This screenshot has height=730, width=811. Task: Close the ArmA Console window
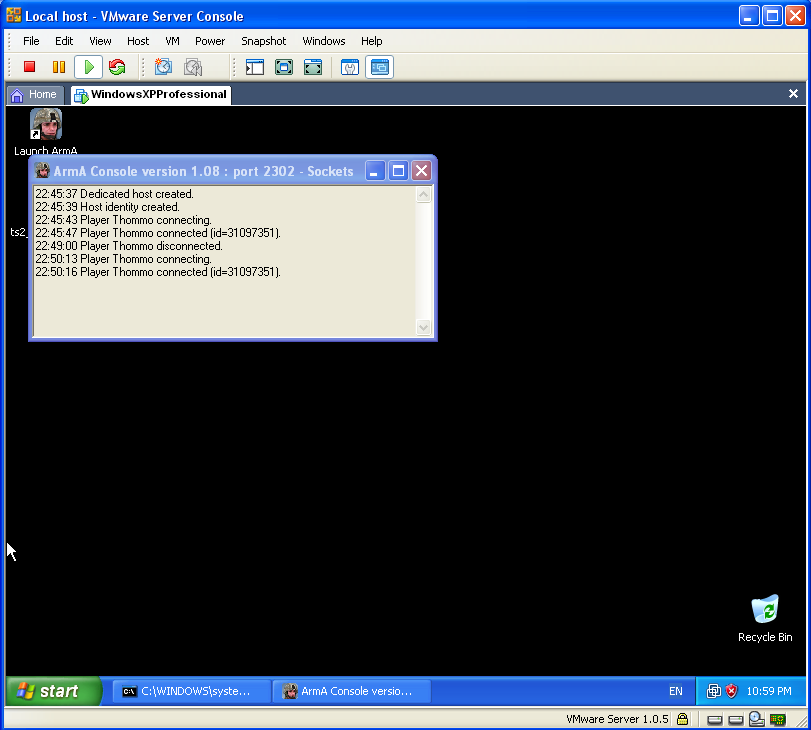[x=422, y=171]
